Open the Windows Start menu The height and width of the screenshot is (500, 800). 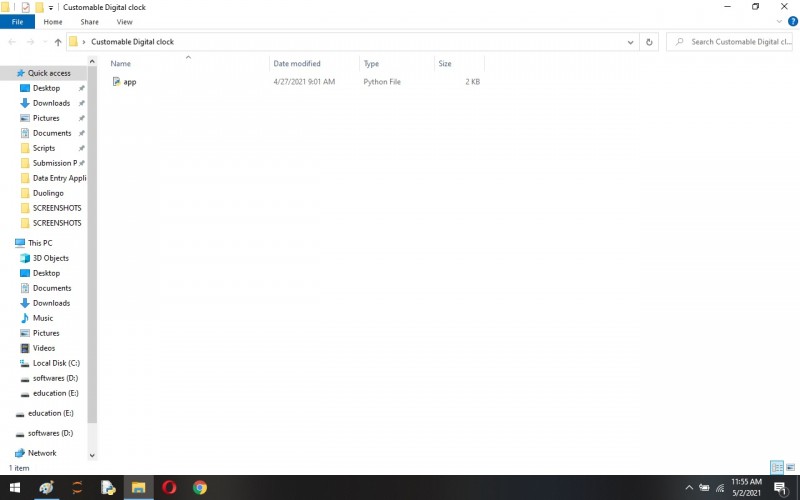tap(15, 488)
